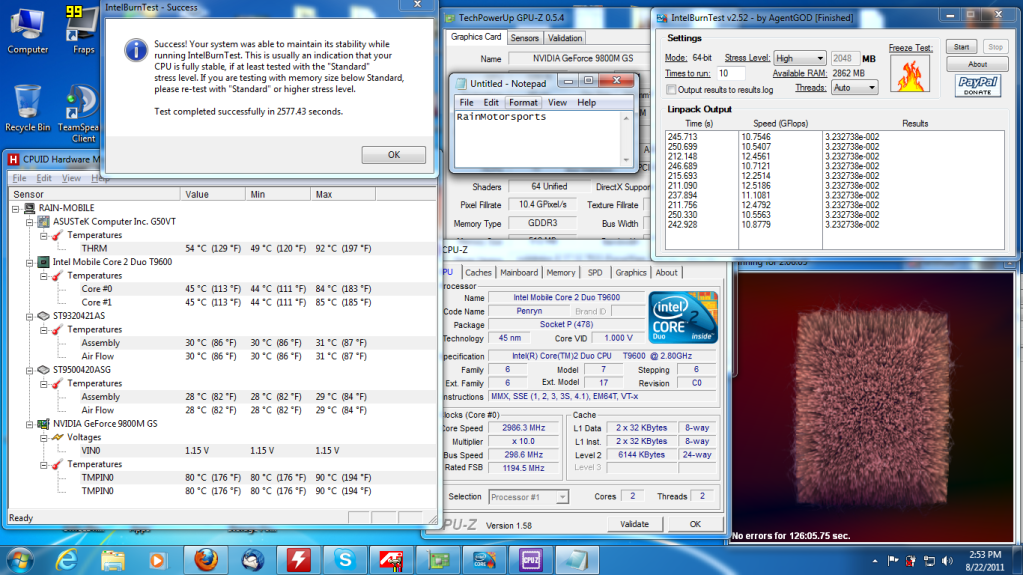The image size is (1023, 575).
Task: Click the About button in IntelBurnTest
Action: click(977, 64)
